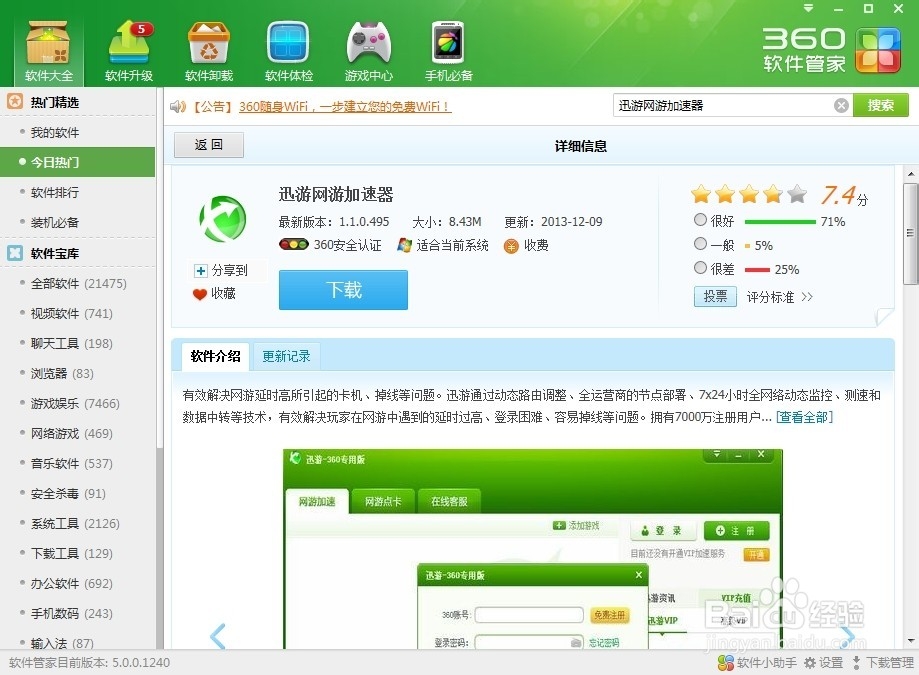The height and width of the screenshot is (675, 919).
Task: Expand 评分标准 with the double chevron
Action: (x=807, y=296)
